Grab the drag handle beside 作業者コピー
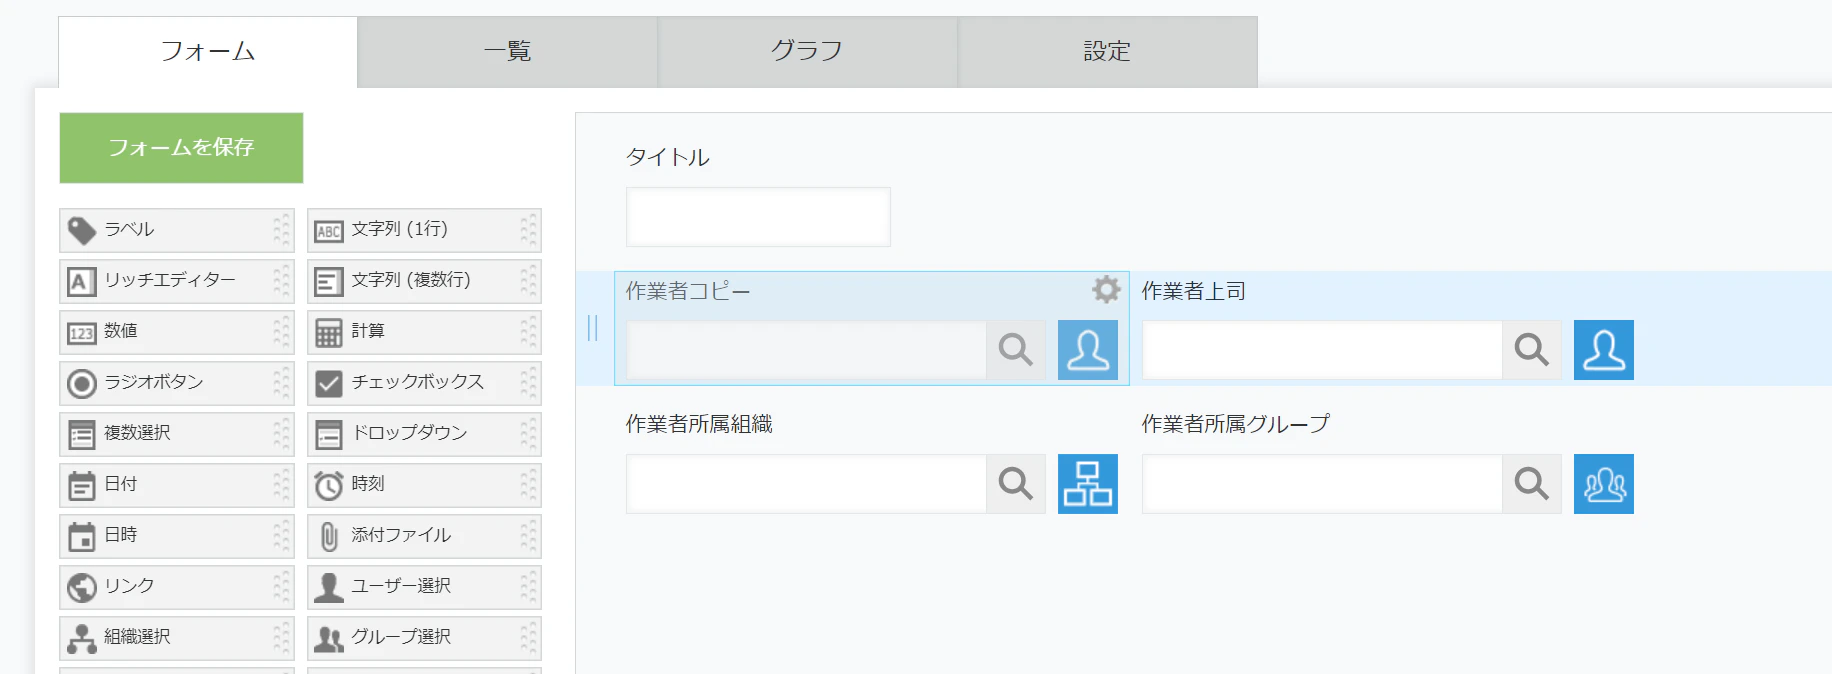1832x674 pixels. click(593, 328)
